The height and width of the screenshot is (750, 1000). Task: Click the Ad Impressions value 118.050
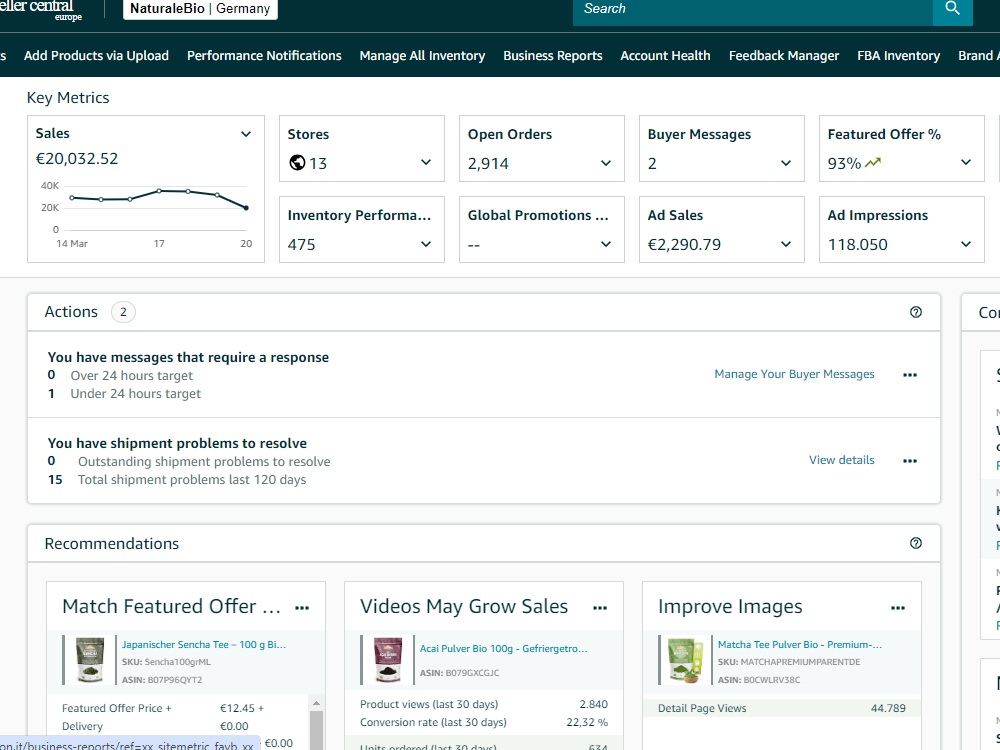(x=857, y=244)
